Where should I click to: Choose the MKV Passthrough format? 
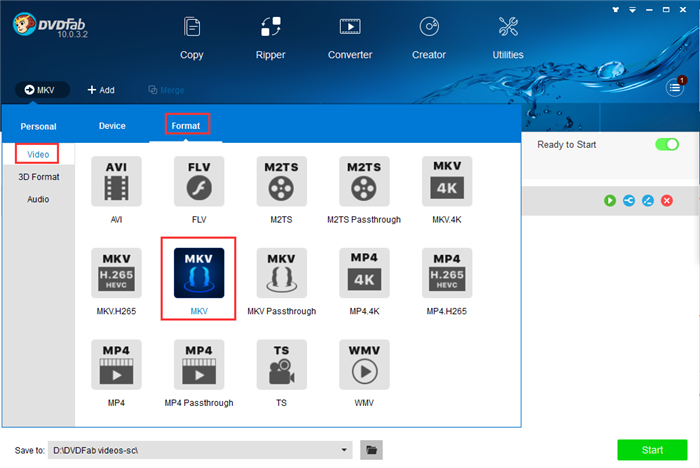(x=282, y=273)
